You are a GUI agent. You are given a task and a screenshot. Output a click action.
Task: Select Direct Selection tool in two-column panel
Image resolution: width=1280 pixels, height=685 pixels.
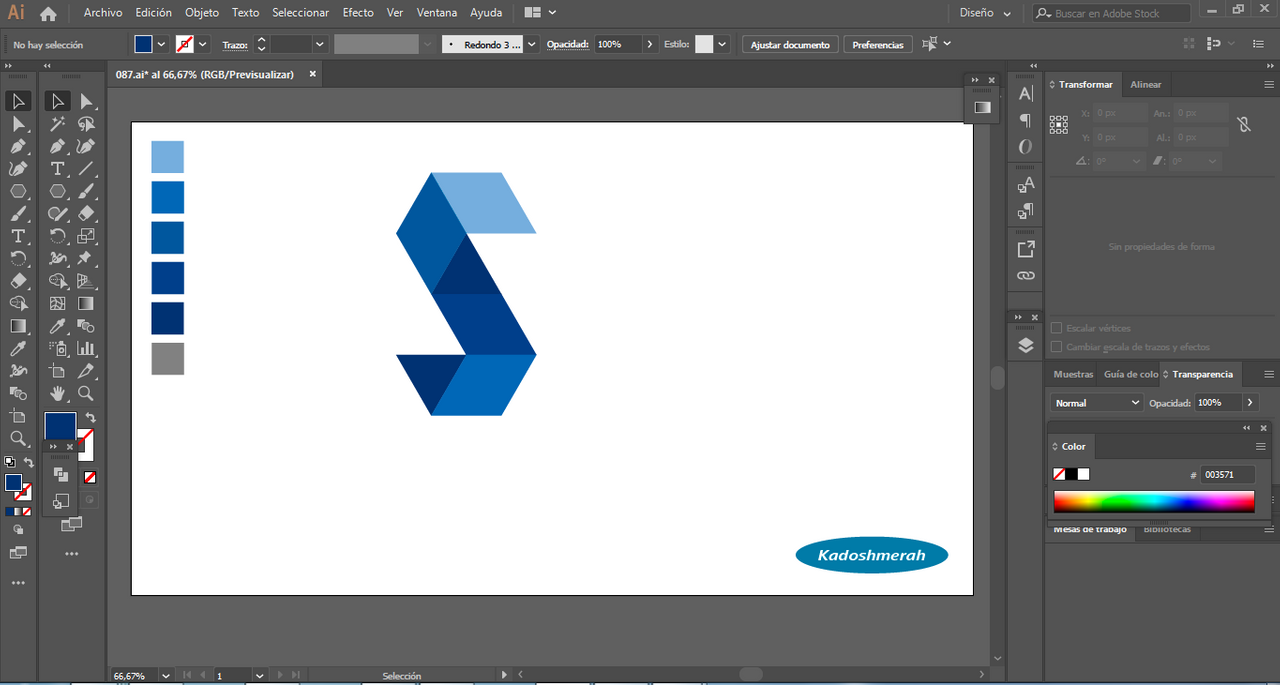tap(86, 101)
